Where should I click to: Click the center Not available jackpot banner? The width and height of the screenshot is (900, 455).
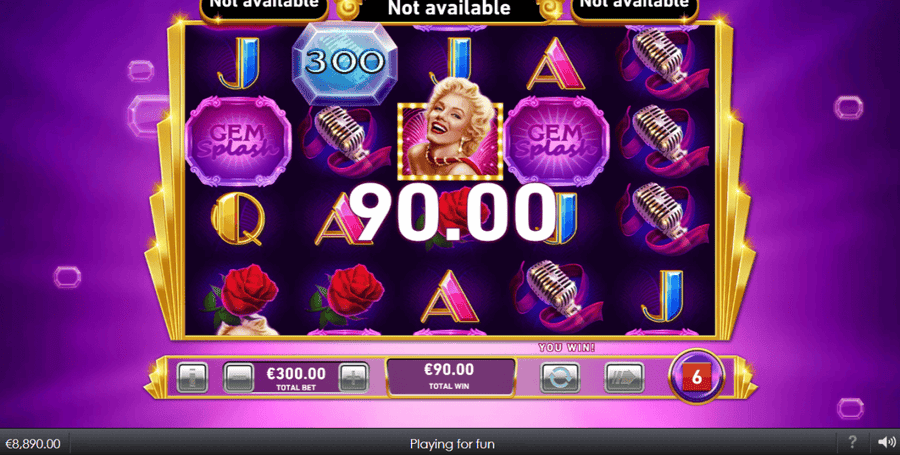[449, 9]
